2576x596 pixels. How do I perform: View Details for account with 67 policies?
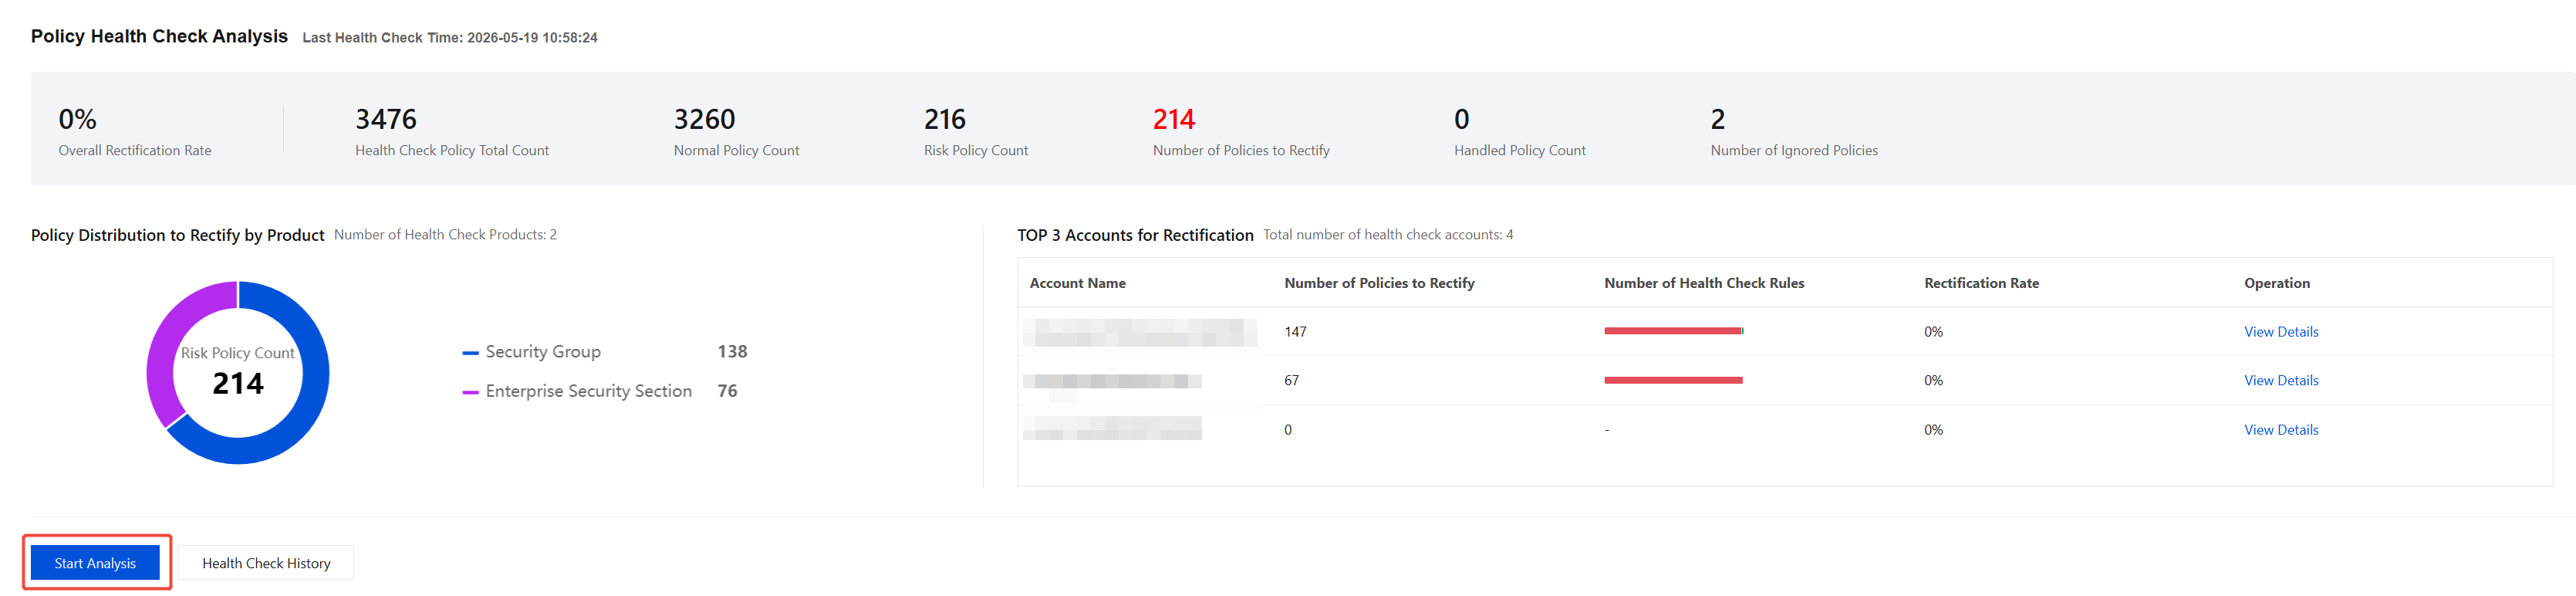click(2281, 381)
